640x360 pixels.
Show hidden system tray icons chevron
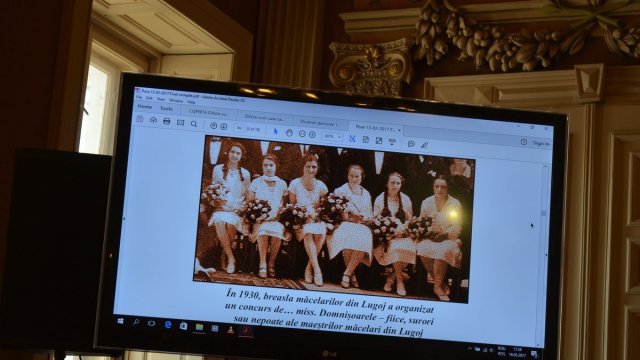point(470,349)
